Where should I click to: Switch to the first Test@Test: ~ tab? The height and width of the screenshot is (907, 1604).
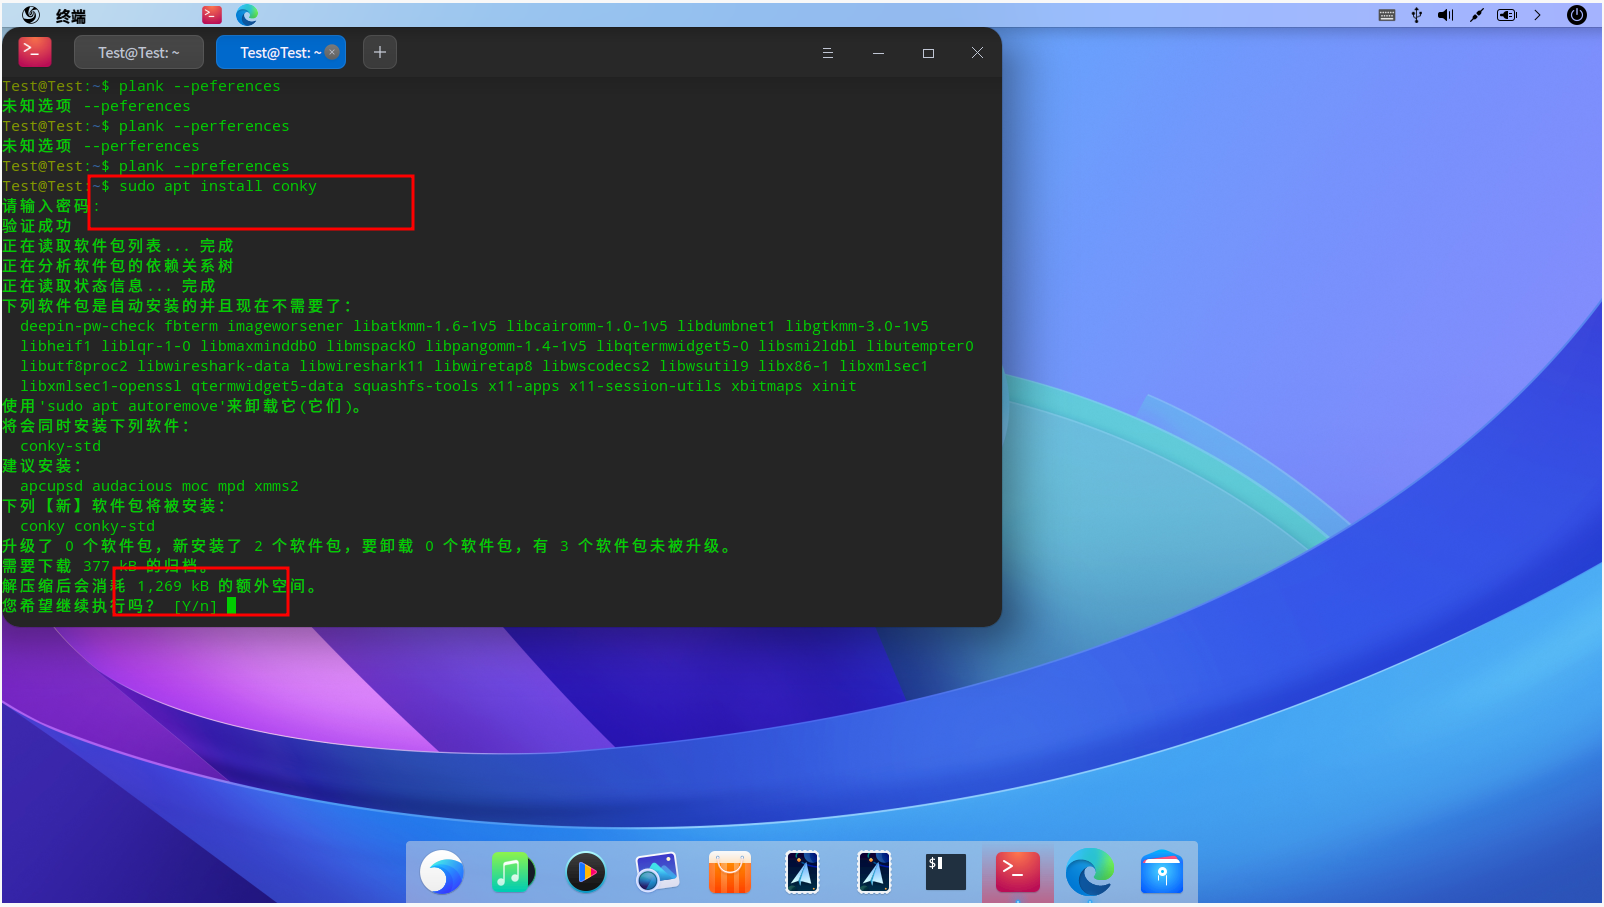139,52
